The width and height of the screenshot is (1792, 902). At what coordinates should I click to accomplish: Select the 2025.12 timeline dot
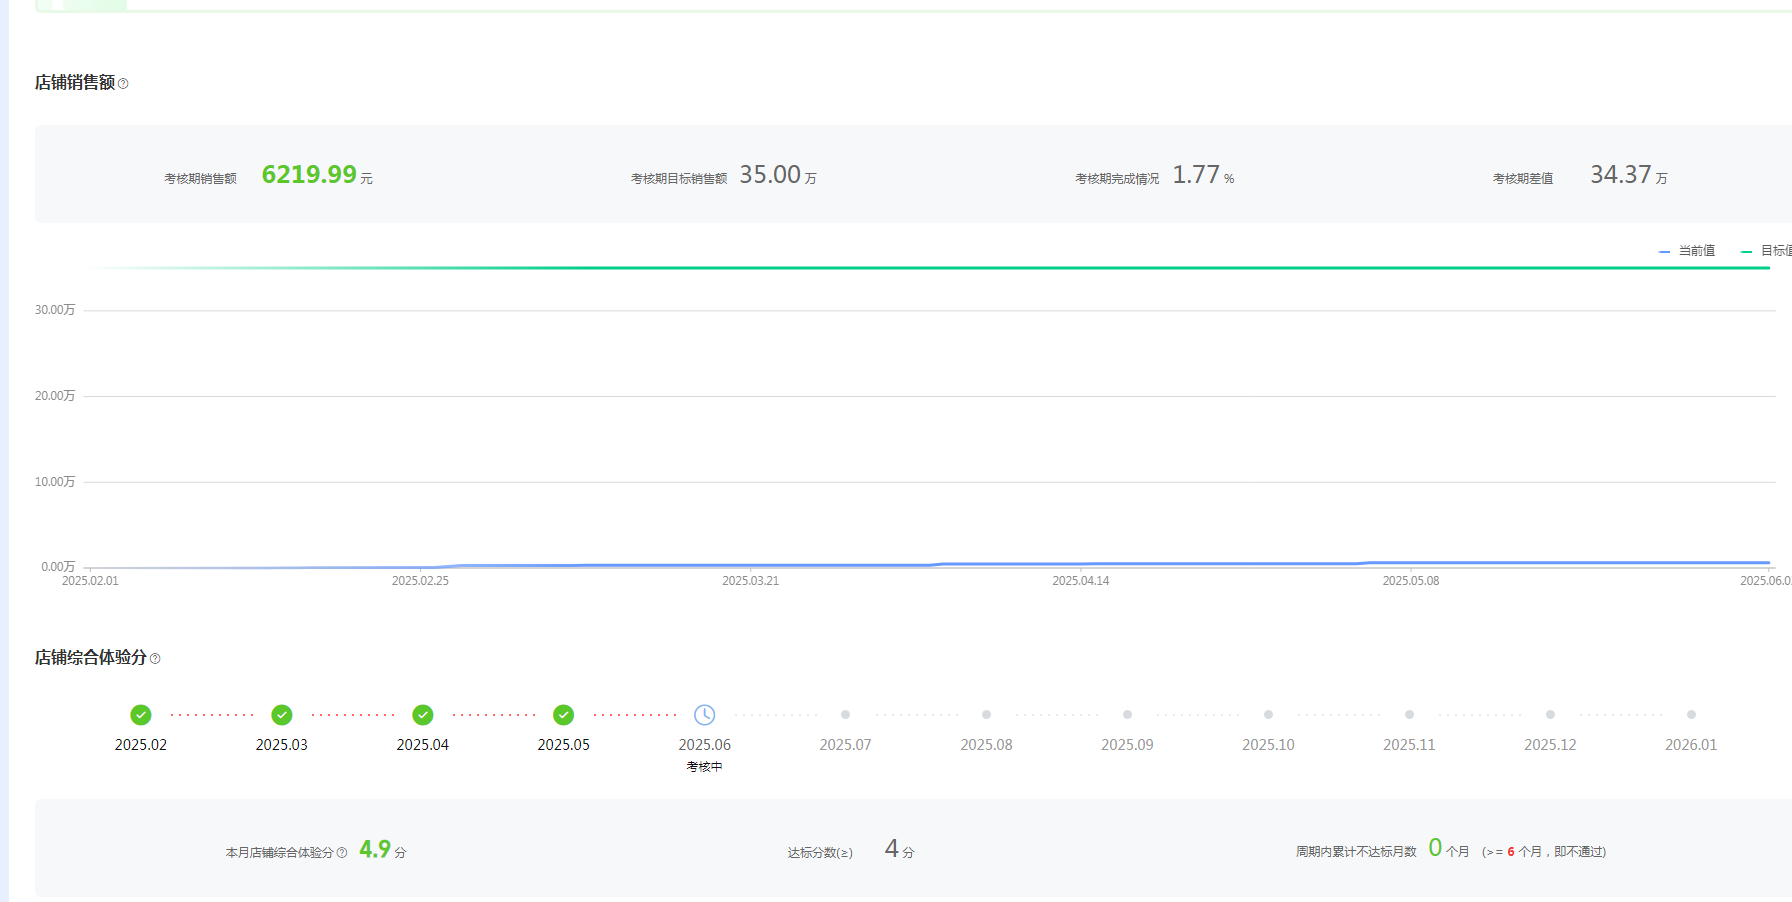coord(1551,715)
